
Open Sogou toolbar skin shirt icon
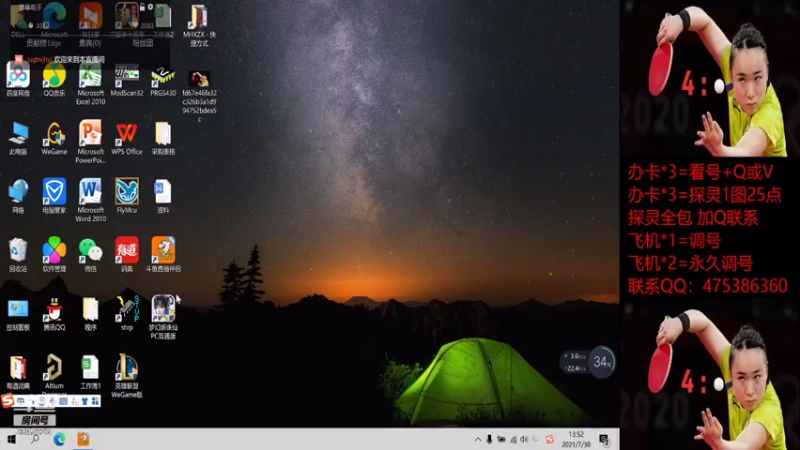coord(85,402)
